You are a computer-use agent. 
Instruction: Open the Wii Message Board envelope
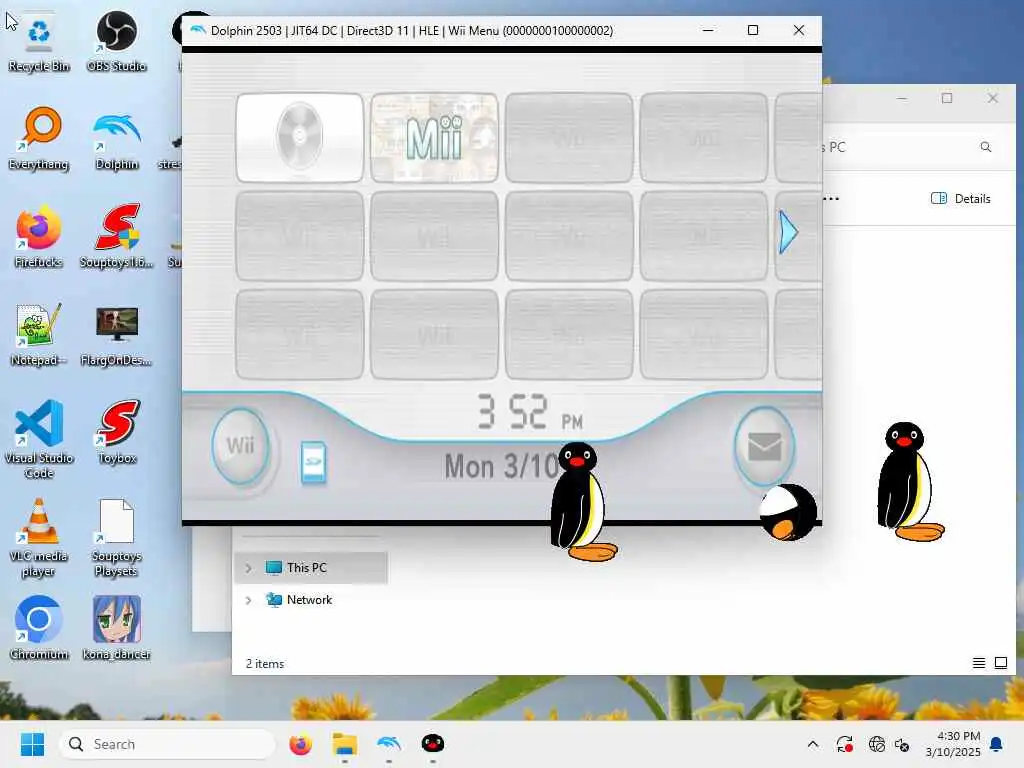(x=764, y=446)
